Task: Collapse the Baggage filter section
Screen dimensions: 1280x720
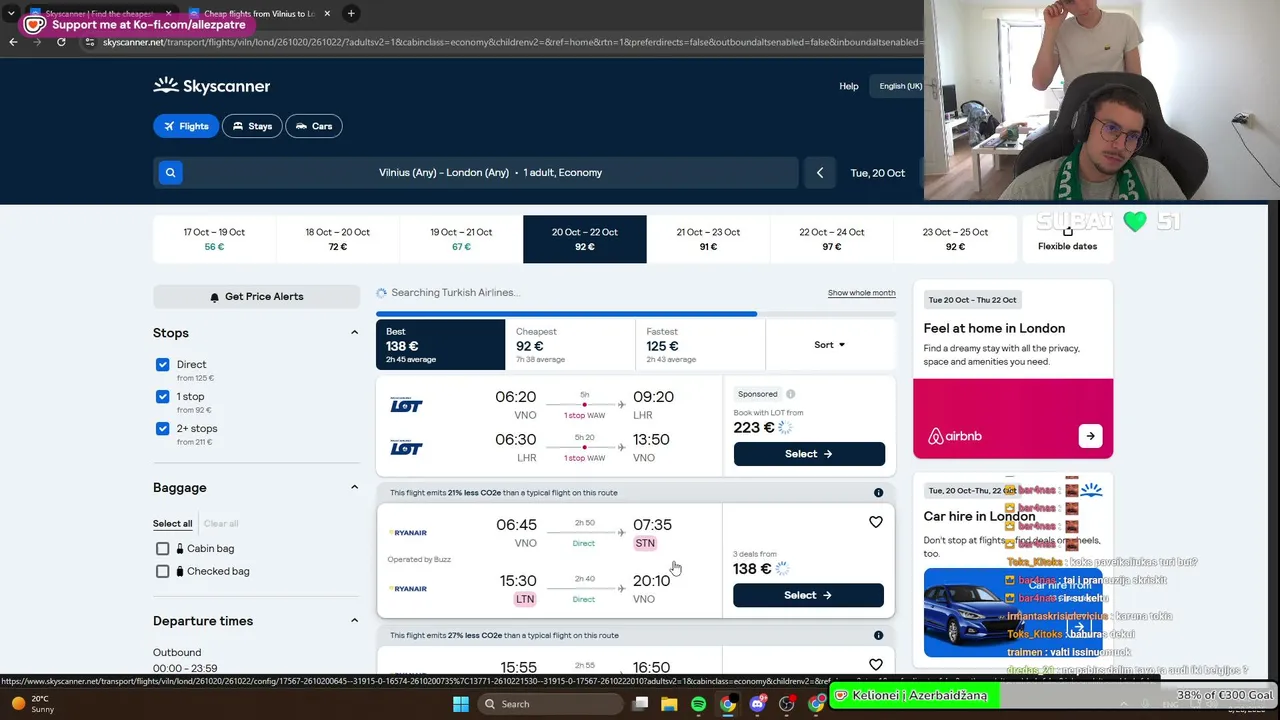Action: [x=354, y=487]
